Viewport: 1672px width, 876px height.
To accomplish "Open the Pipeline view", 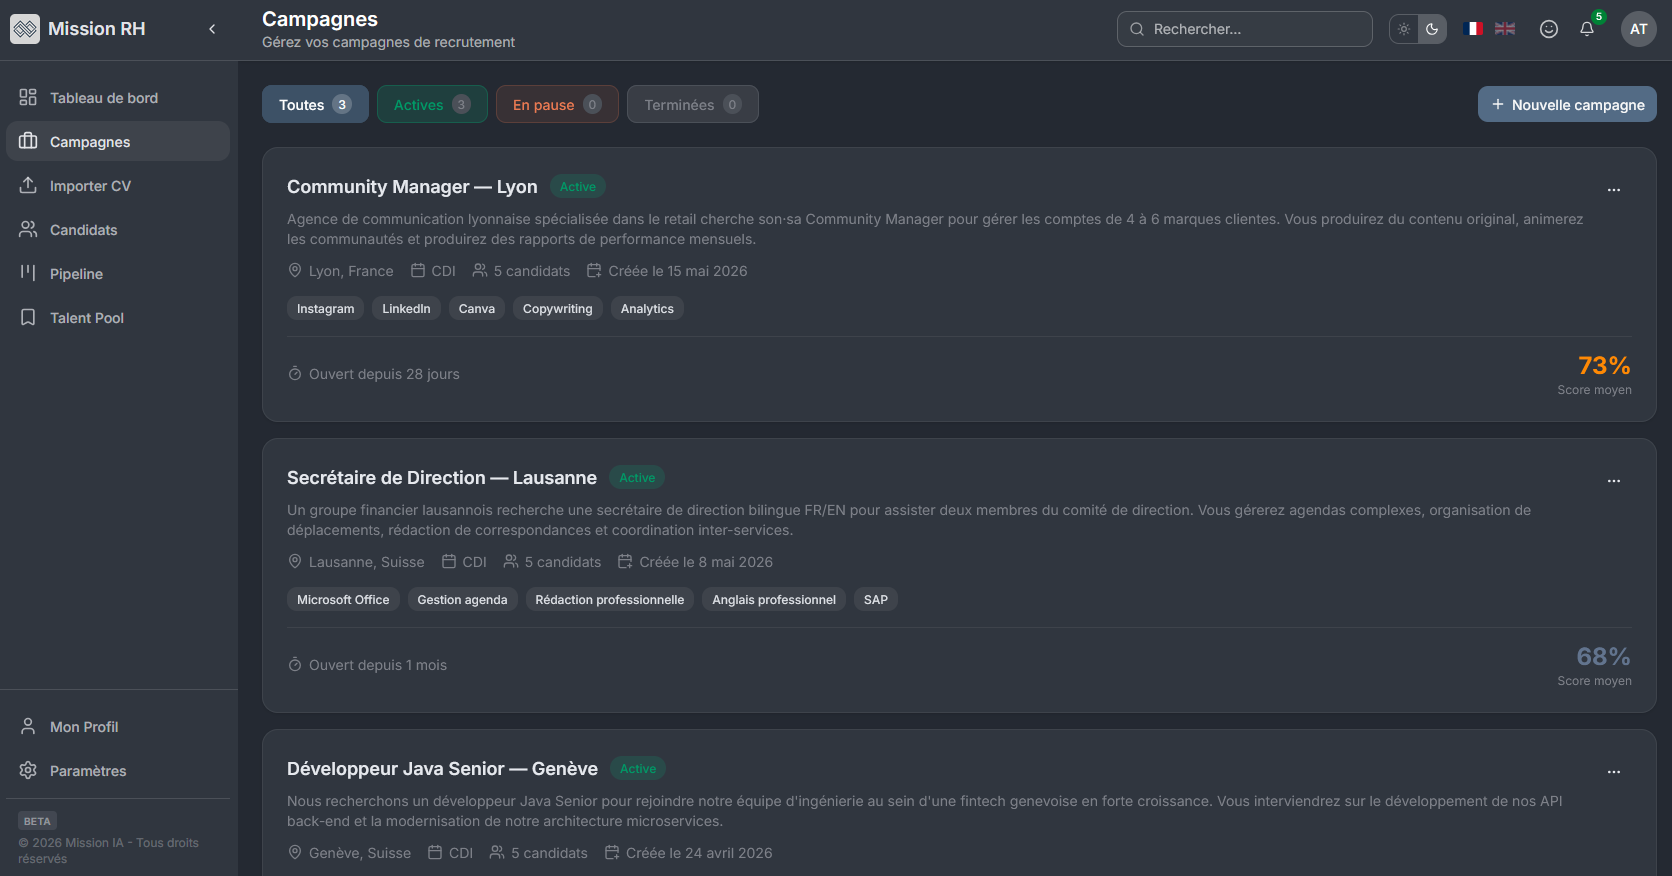I will coord(118,274).
